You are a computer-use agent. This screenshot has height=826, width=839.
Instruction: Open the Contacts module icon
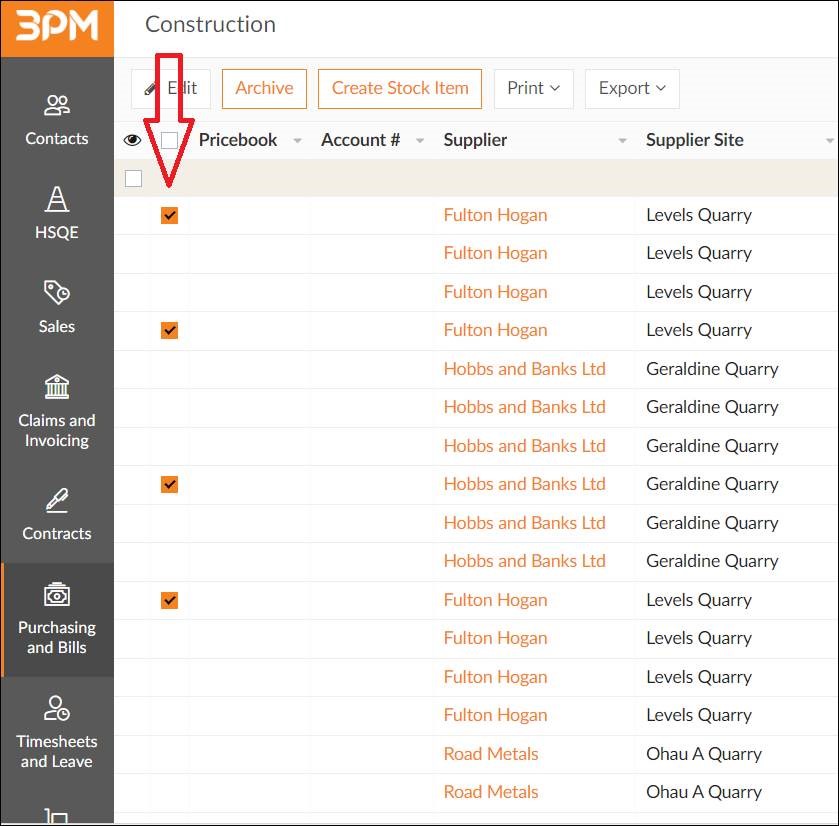(57, 105)
